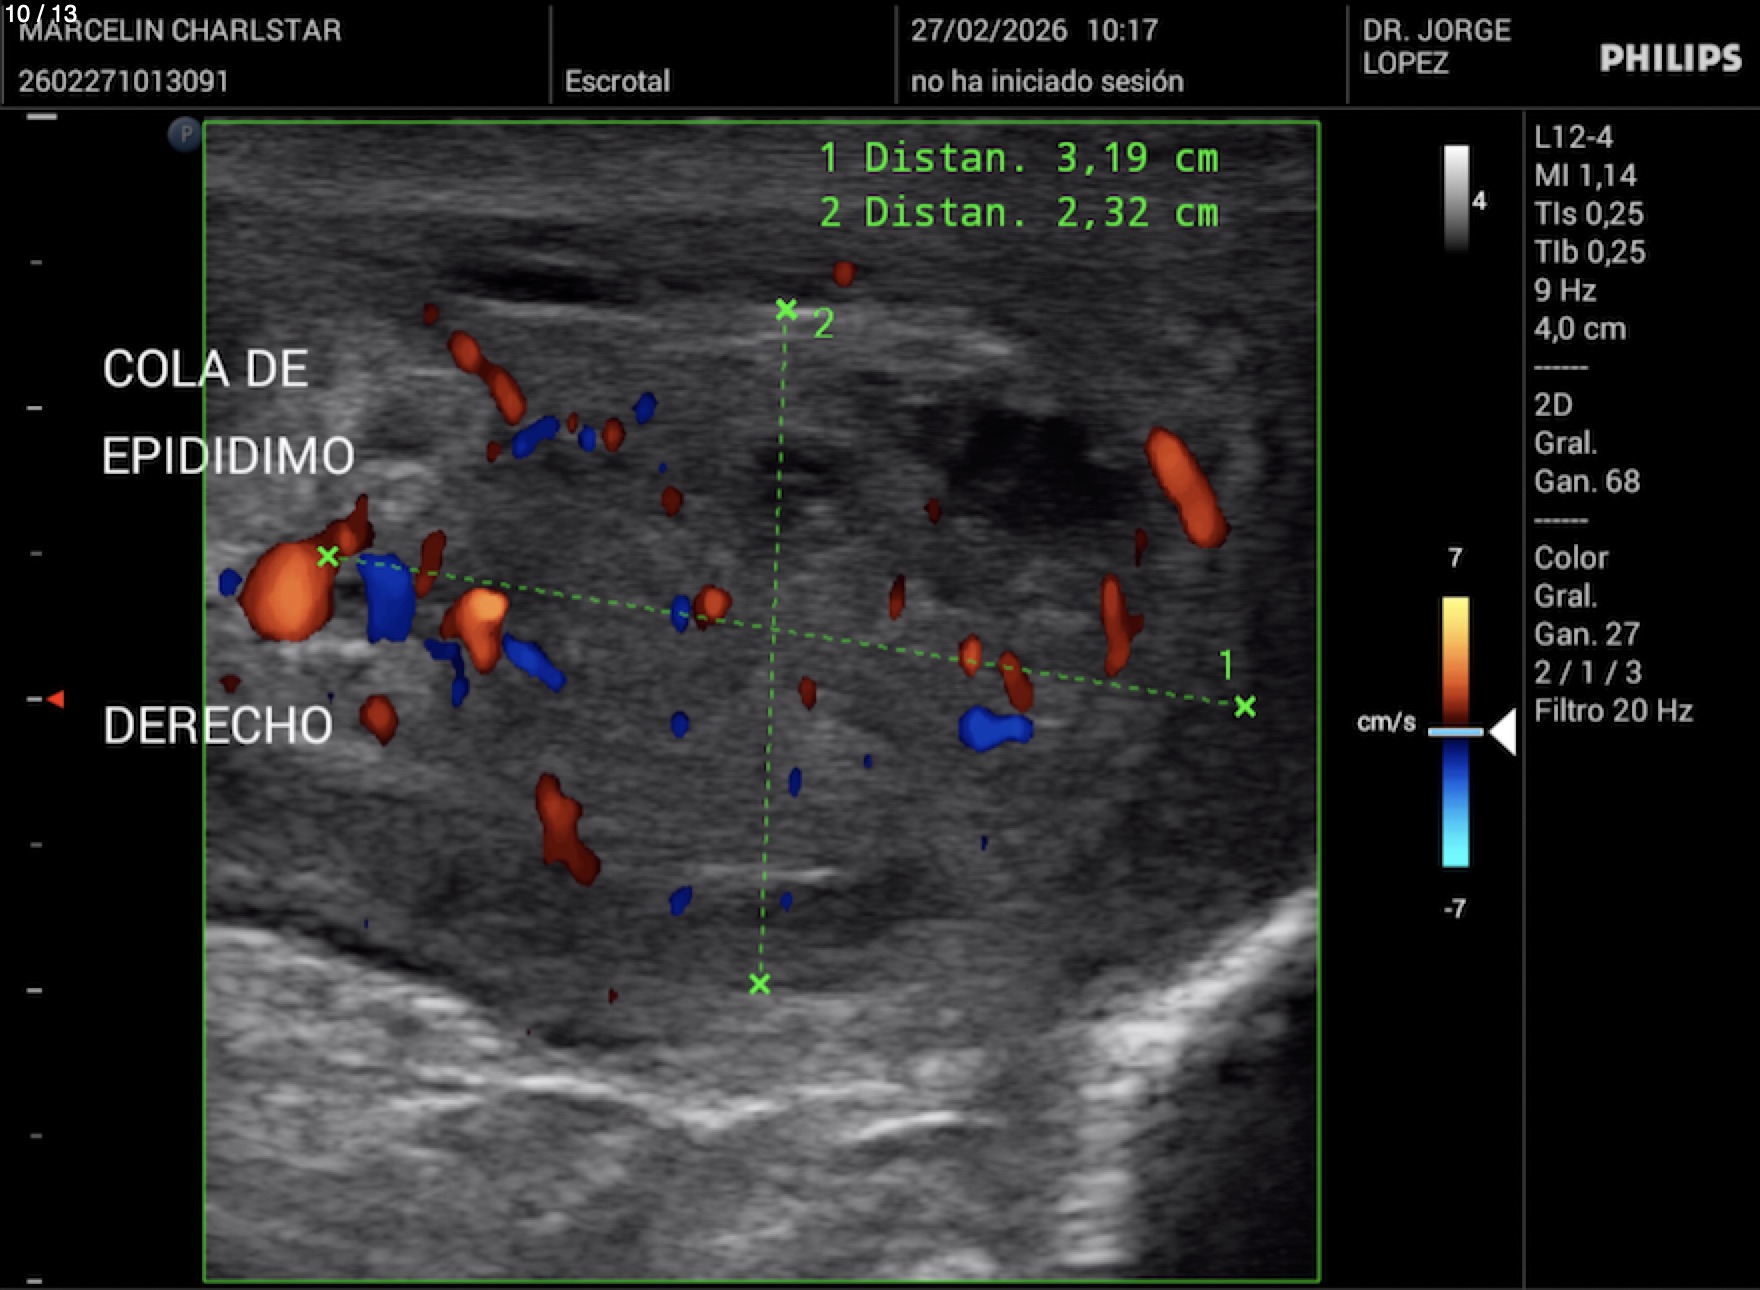Click the 'COLA DE' annotation text
1760x1290 pixels.
[x=205, y=369]
